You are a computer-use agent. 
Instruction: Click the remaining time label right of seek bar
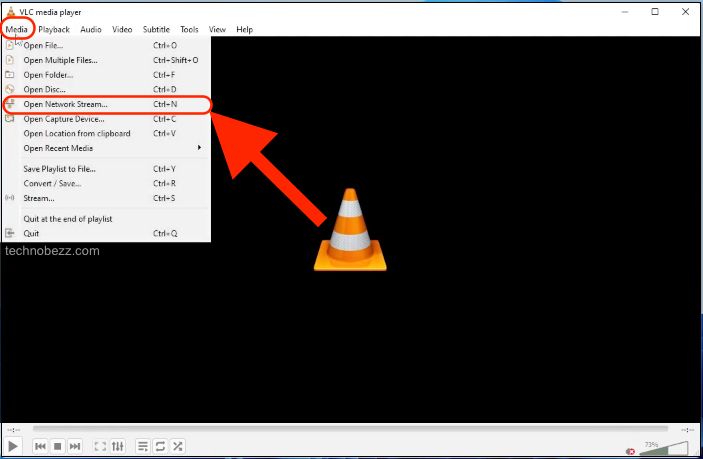pos(687,429)
